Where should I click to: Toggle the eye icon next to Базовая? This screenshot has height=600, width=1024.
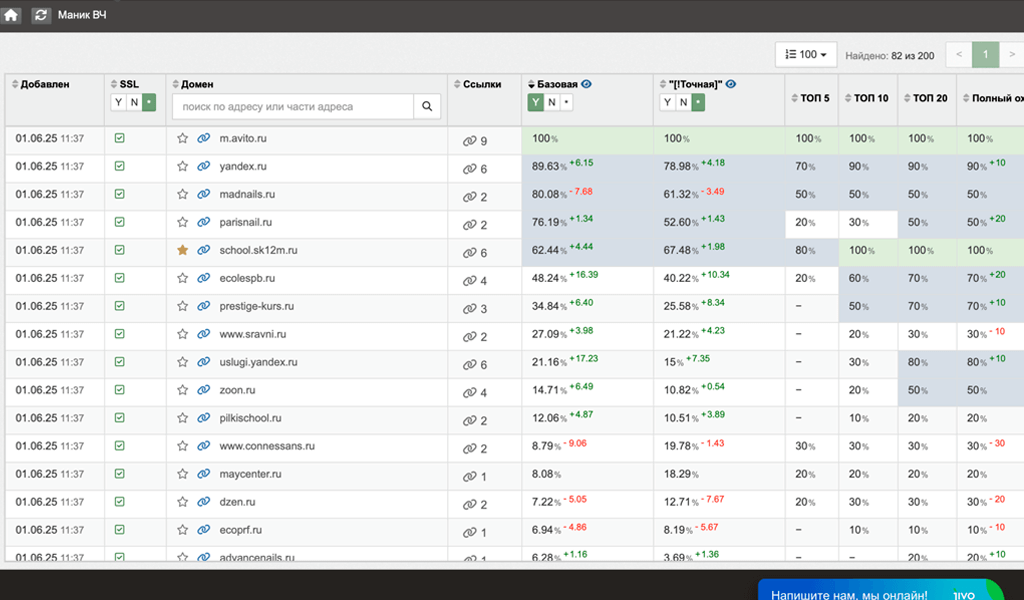point(587,84)
